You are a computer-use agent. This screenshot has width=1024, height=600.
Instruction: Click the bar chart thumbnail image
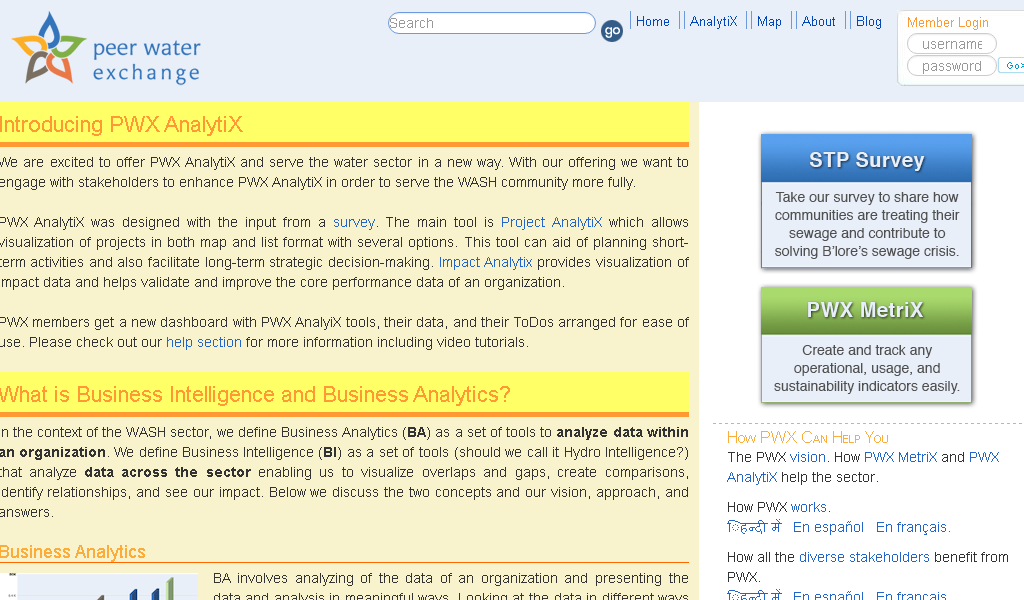(x=99, y=587)
